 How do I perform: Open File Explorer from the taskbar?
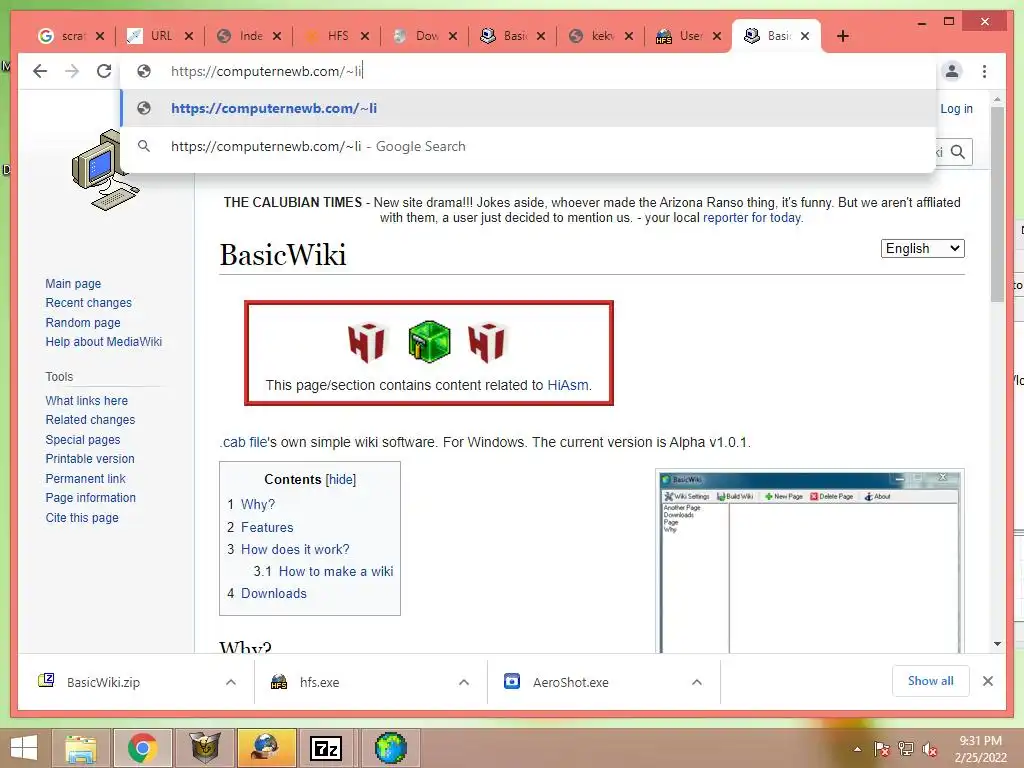[x=81, y=748]
